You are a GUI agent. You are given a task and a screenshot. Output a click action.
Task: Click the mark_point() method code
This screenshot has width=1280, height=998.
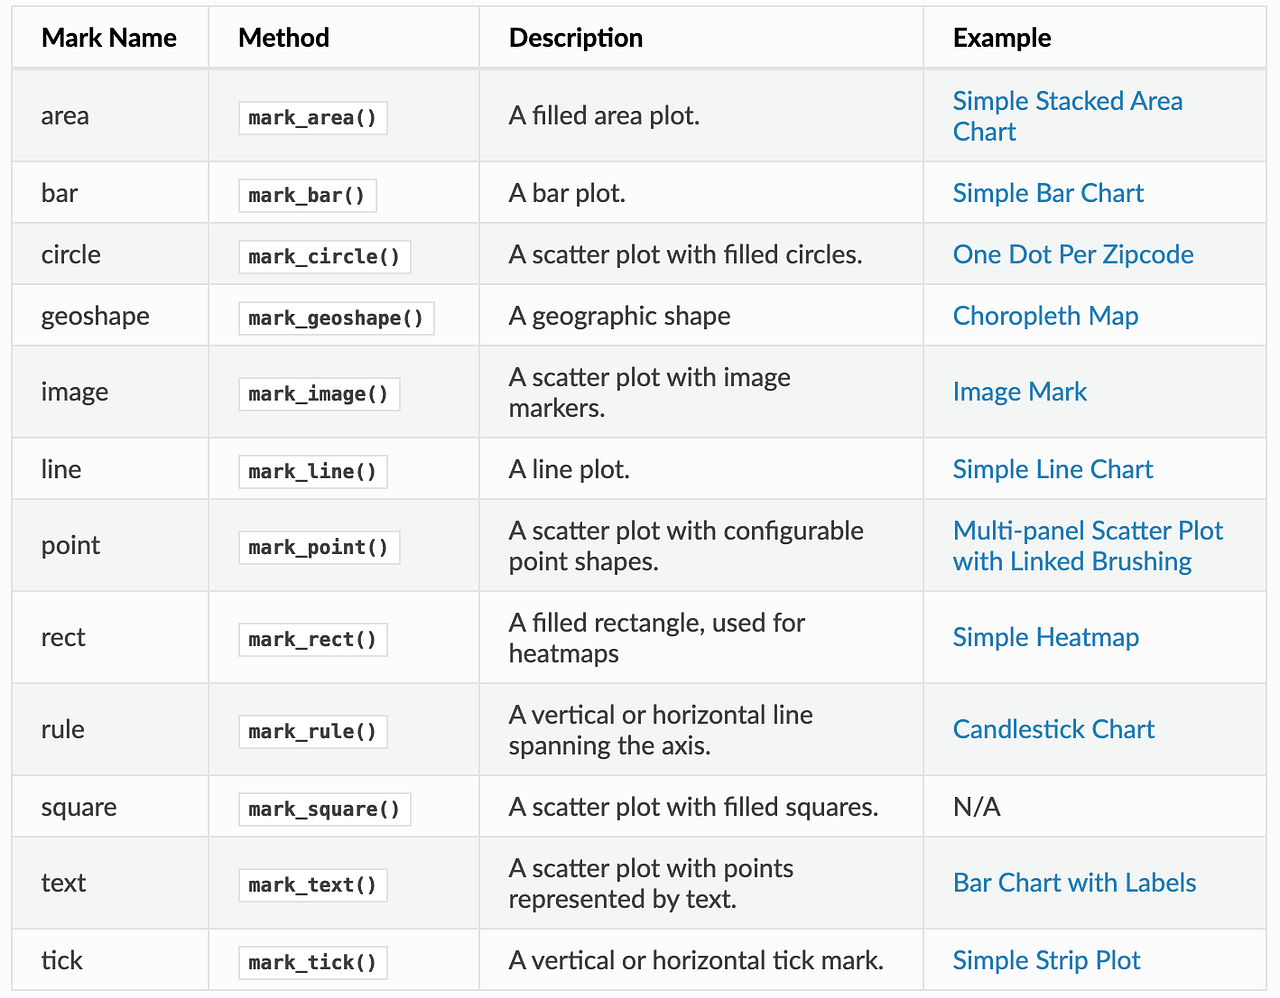tap(318, 547)
